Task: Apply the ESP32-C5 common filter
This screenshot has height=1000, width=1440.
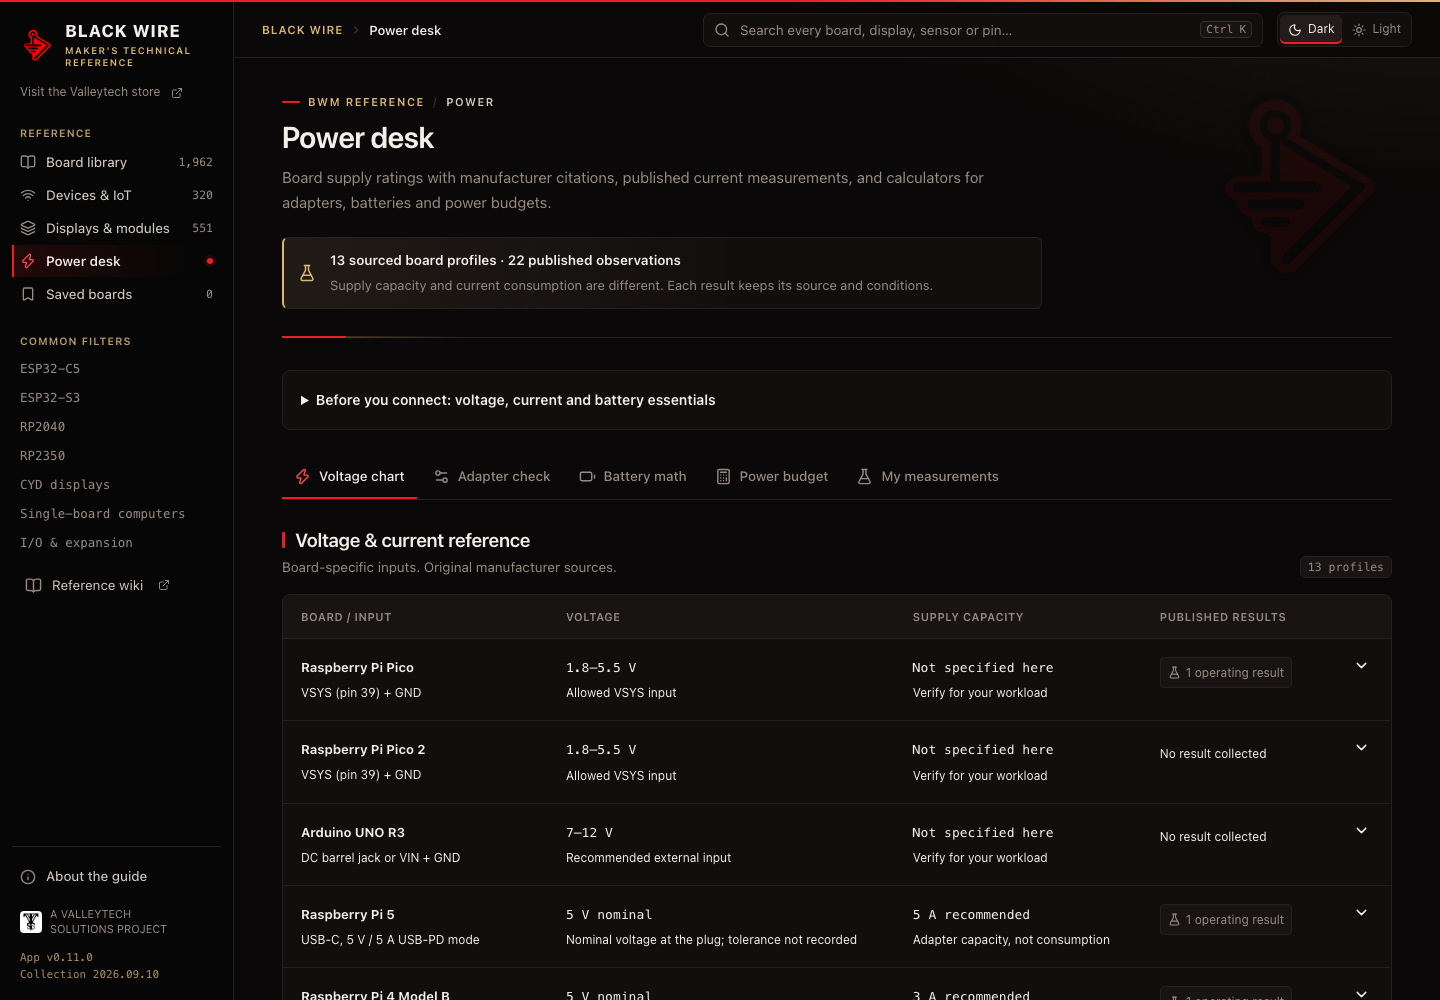Action: [x=50, y=369]
